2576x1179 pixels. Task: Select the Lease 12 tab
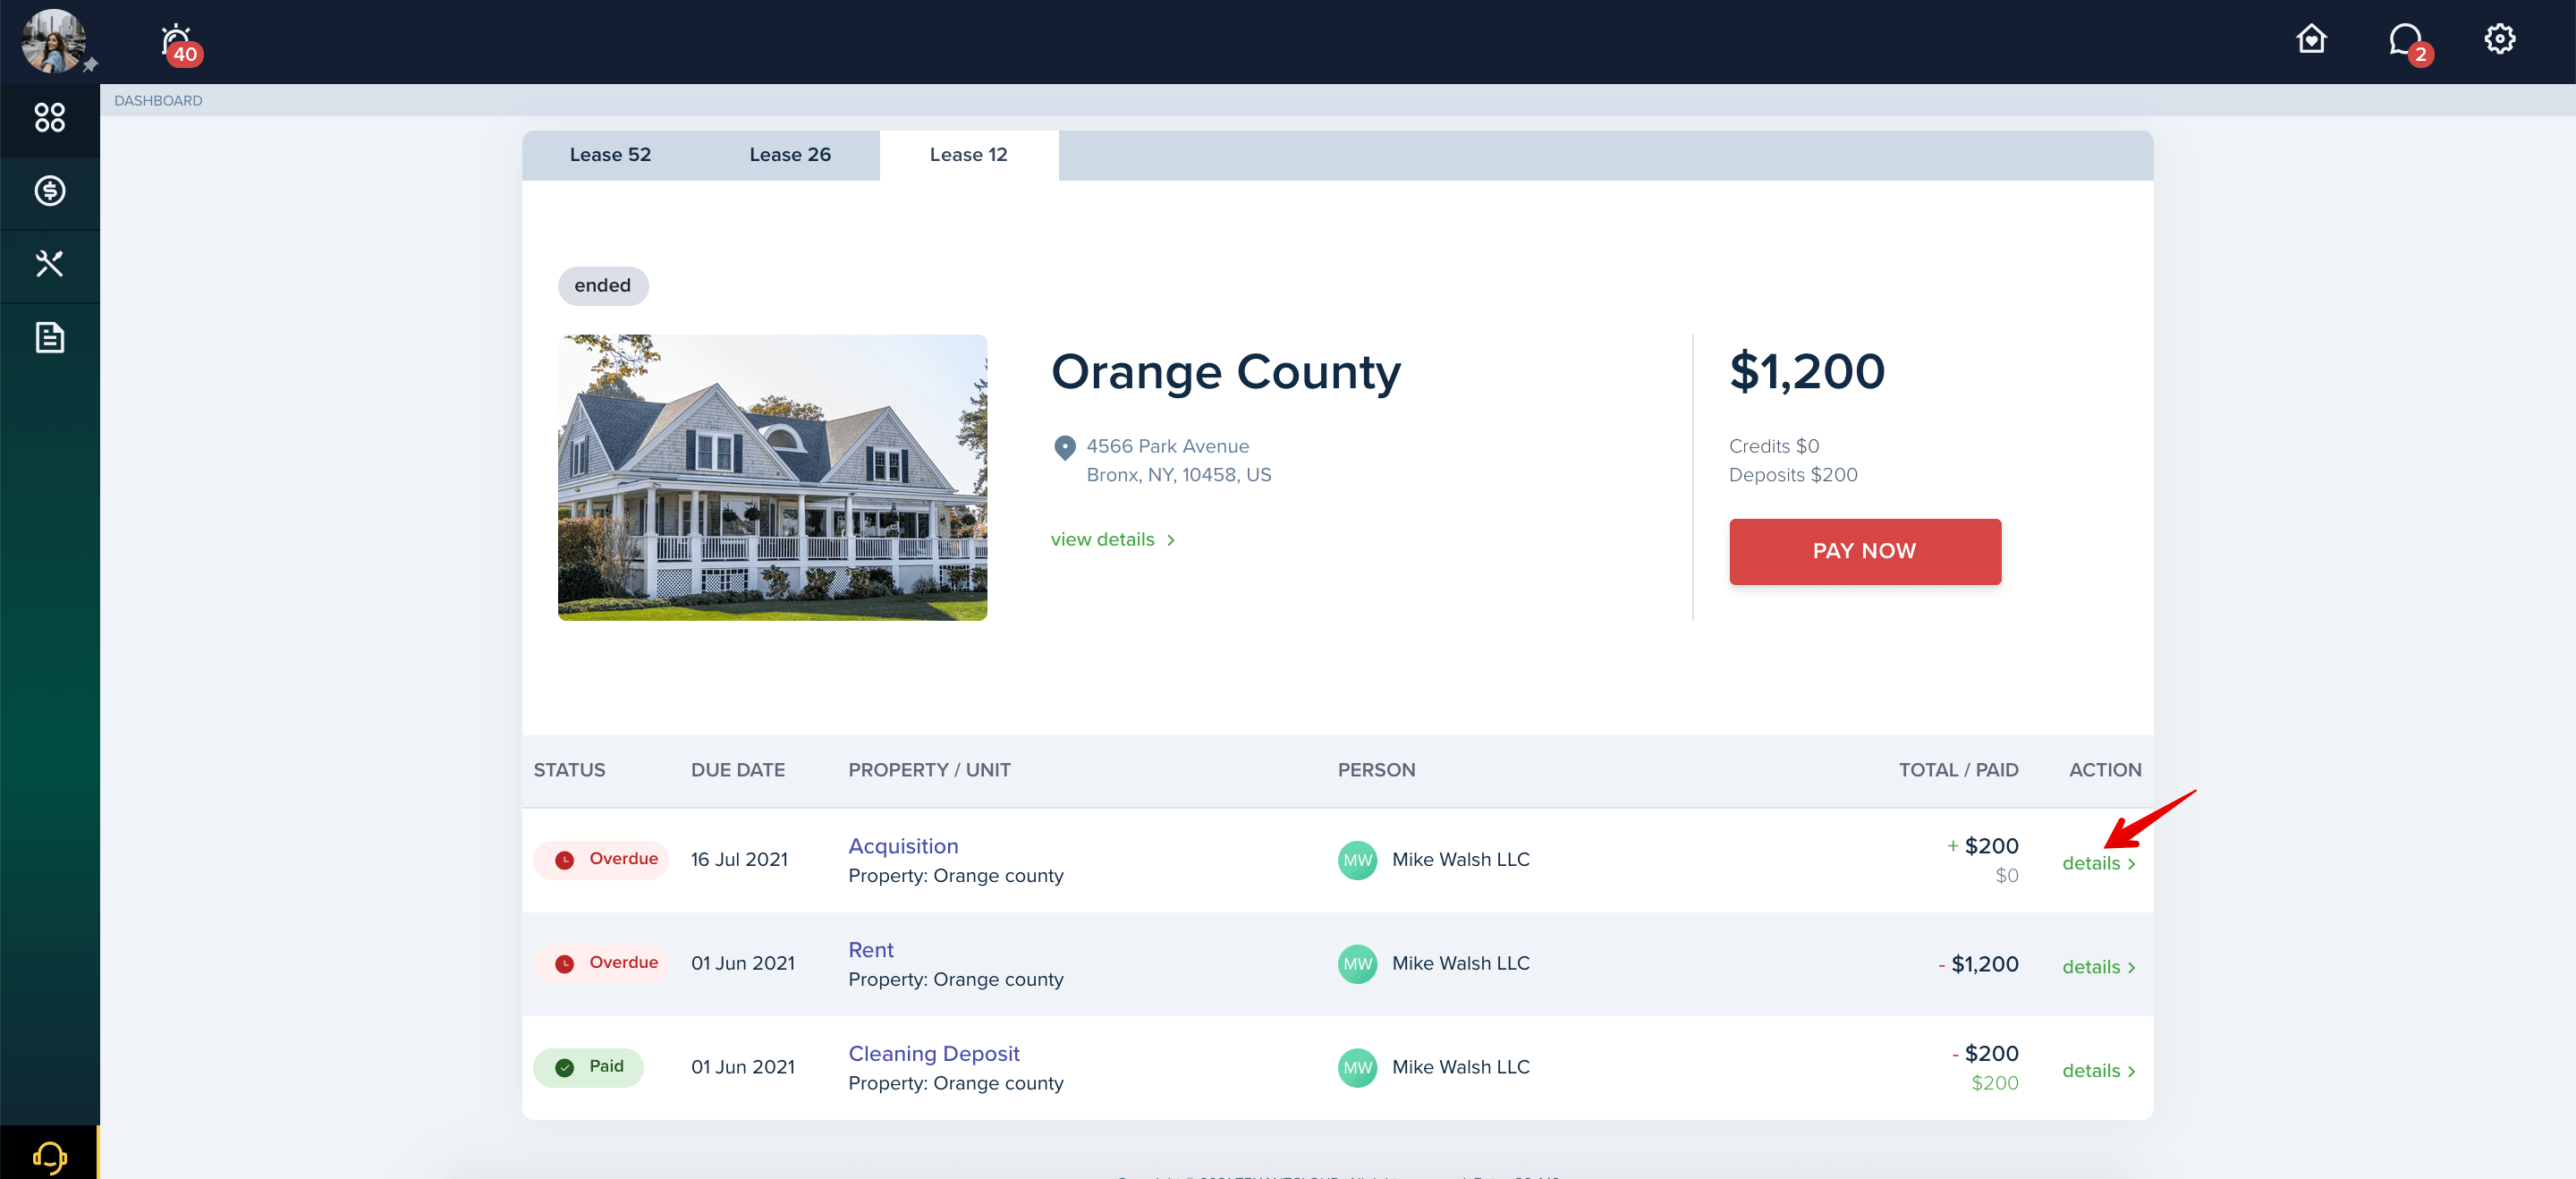[969, 155]
